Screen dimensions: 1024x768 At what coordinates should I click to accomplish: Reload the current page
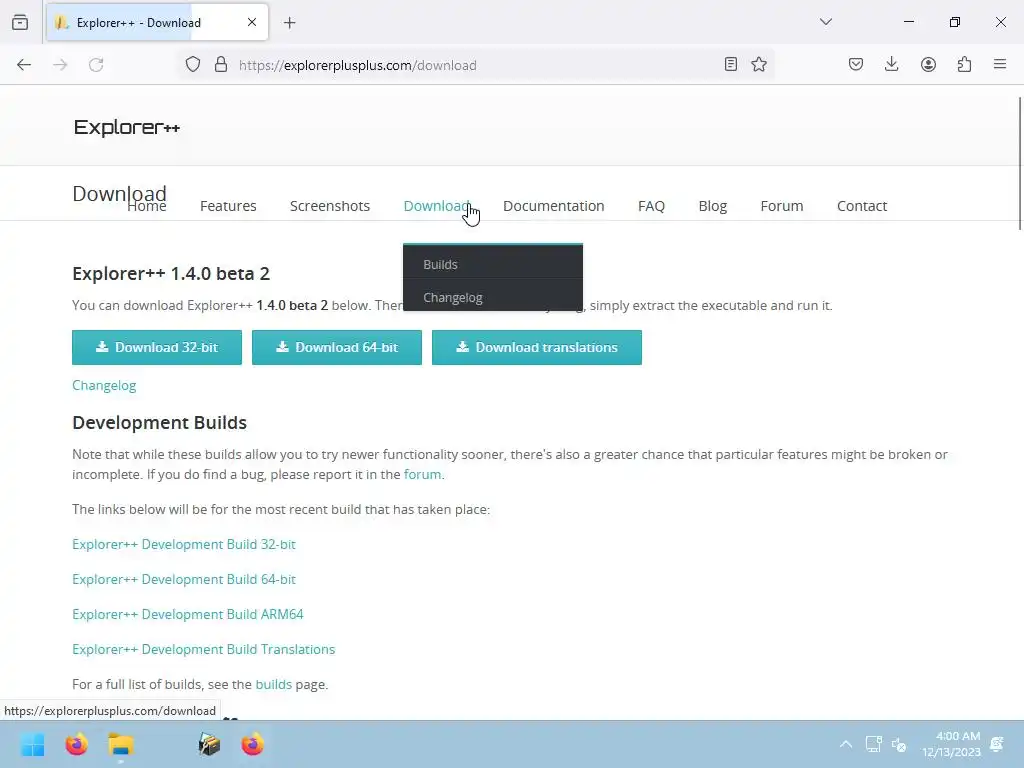point(96,65)
